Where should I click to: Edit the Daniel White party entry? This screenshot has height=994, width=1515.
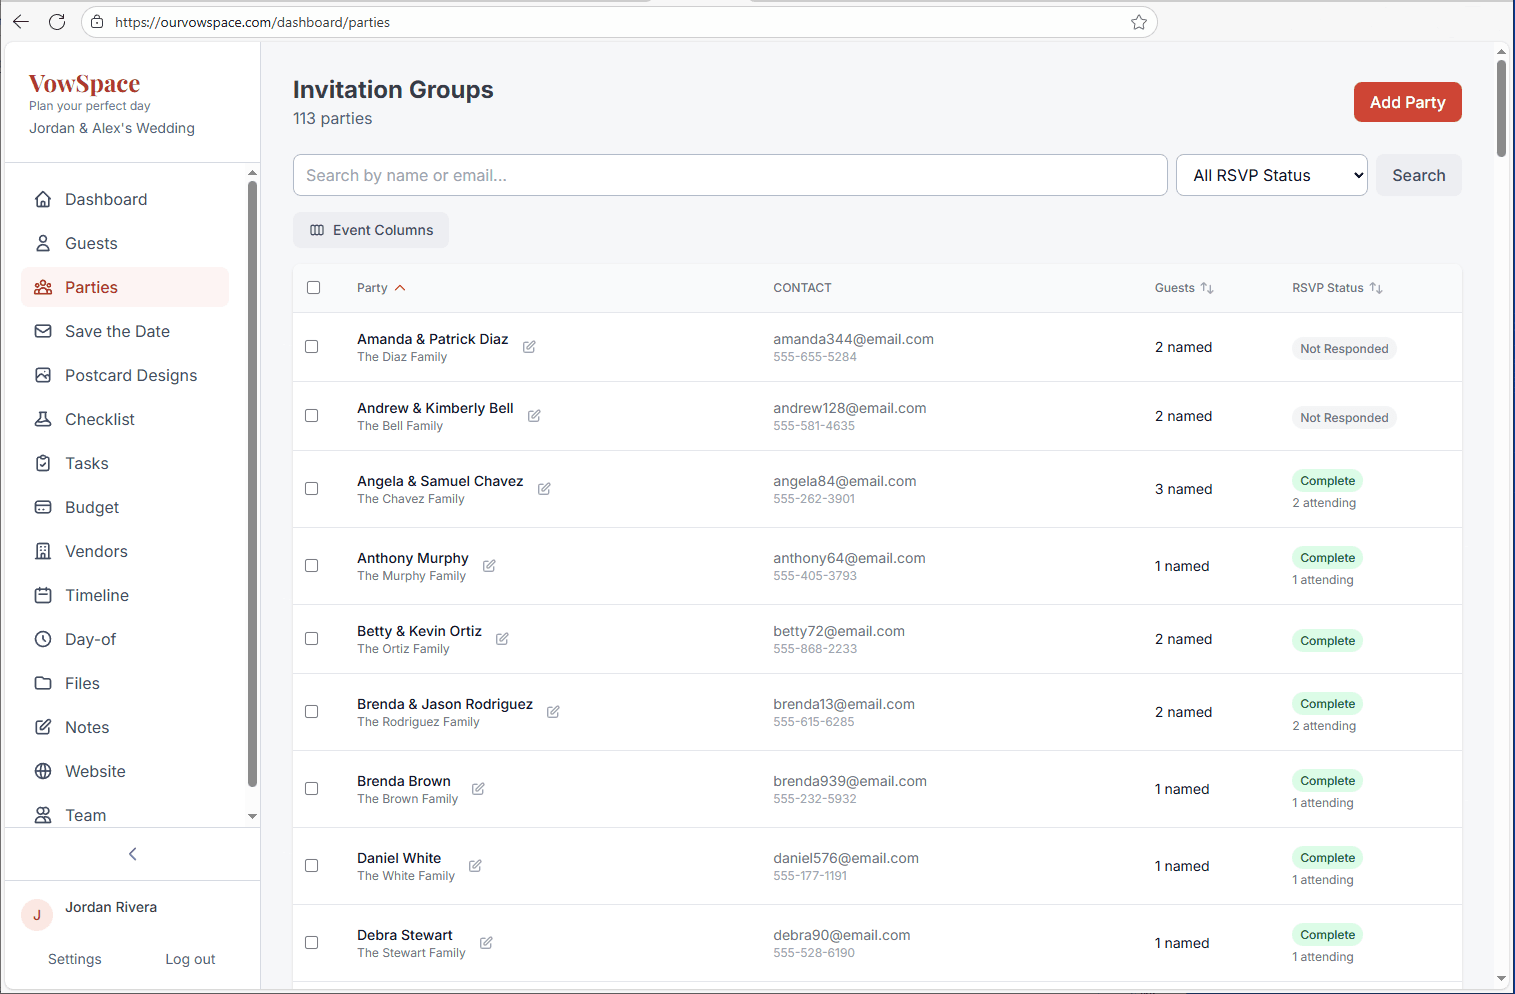pyautogui.click(x=474, y=865)
